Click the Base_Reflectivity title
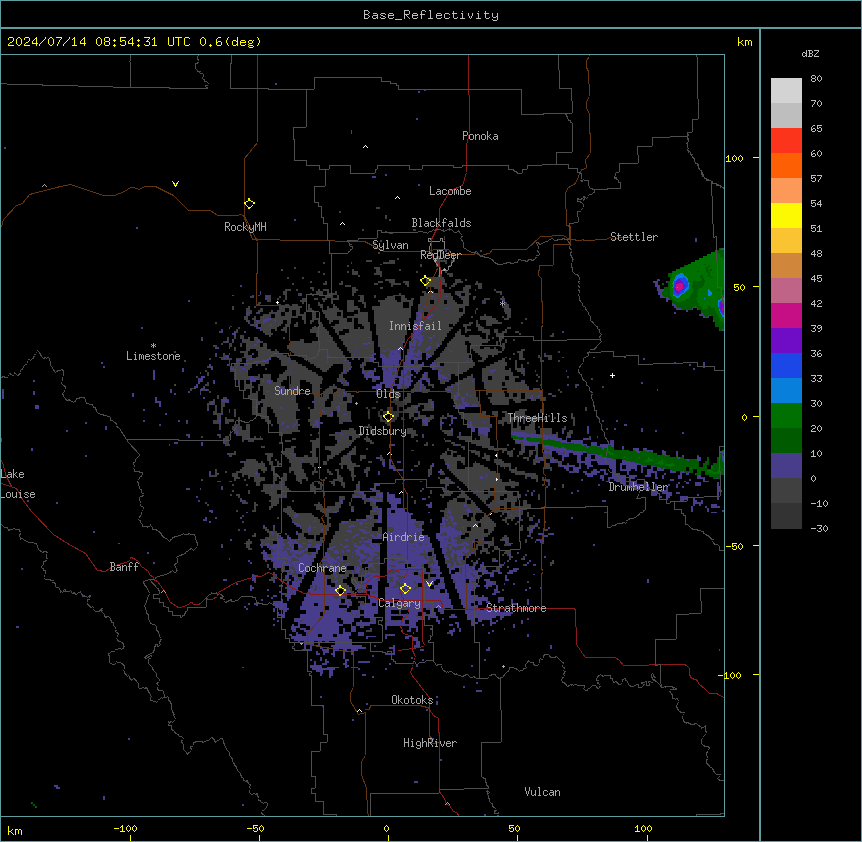Image resolution: width=862 pixels, height=842 pixels. tap(430, 15)
